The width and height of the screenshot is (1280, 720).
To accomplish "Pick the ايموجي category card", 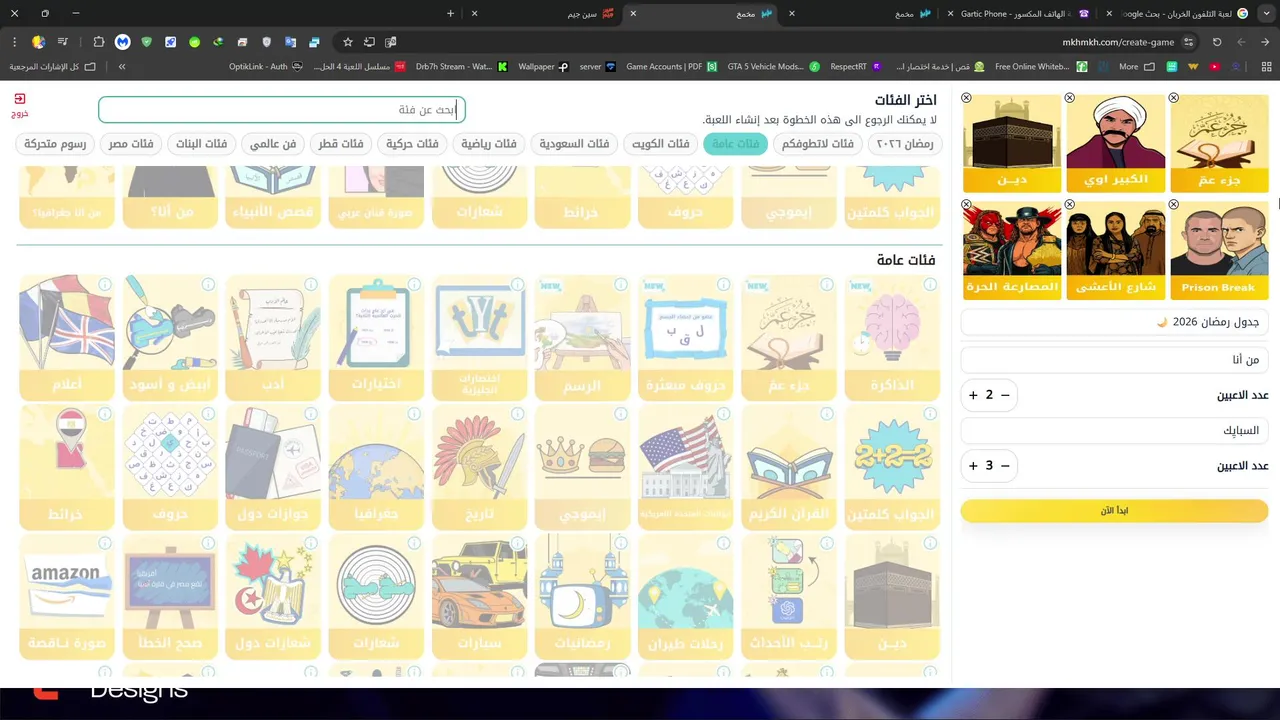I will (x=582, y=467).
